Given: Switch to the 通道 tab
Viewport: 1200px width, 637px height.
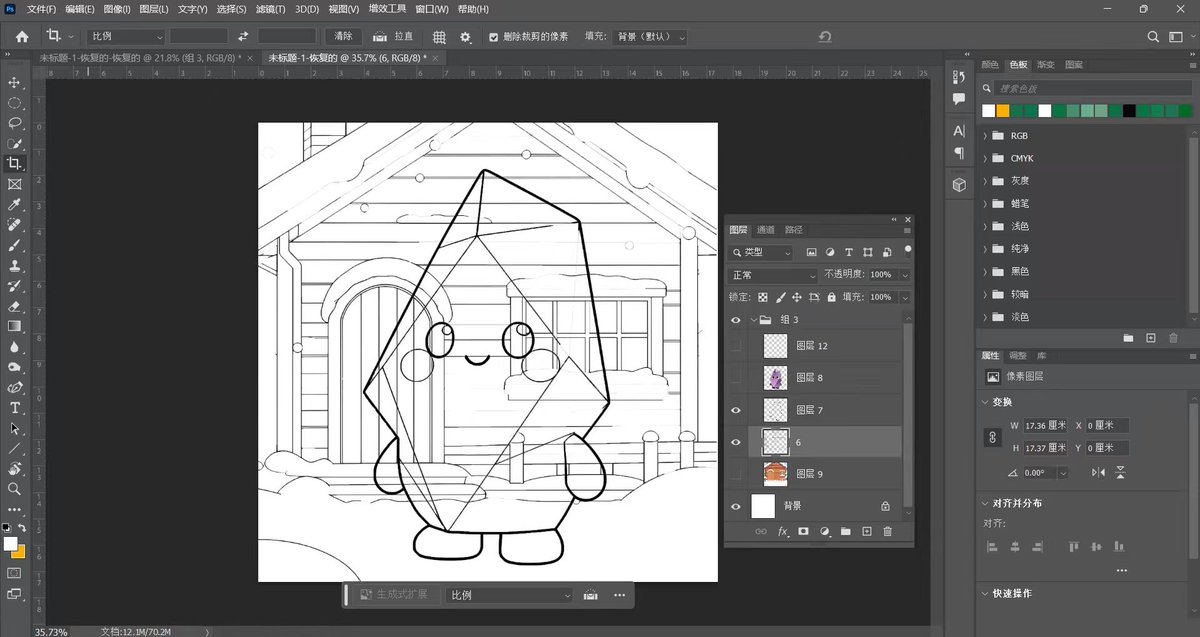Looking at the screenshot, I should (x=766, y=230).
